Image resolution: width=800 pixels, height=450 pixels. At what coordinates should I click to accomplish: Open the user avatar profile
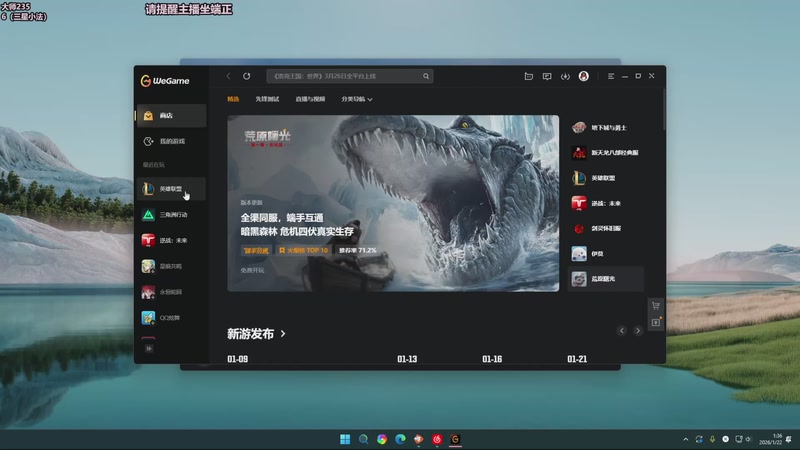coord(584,76)
